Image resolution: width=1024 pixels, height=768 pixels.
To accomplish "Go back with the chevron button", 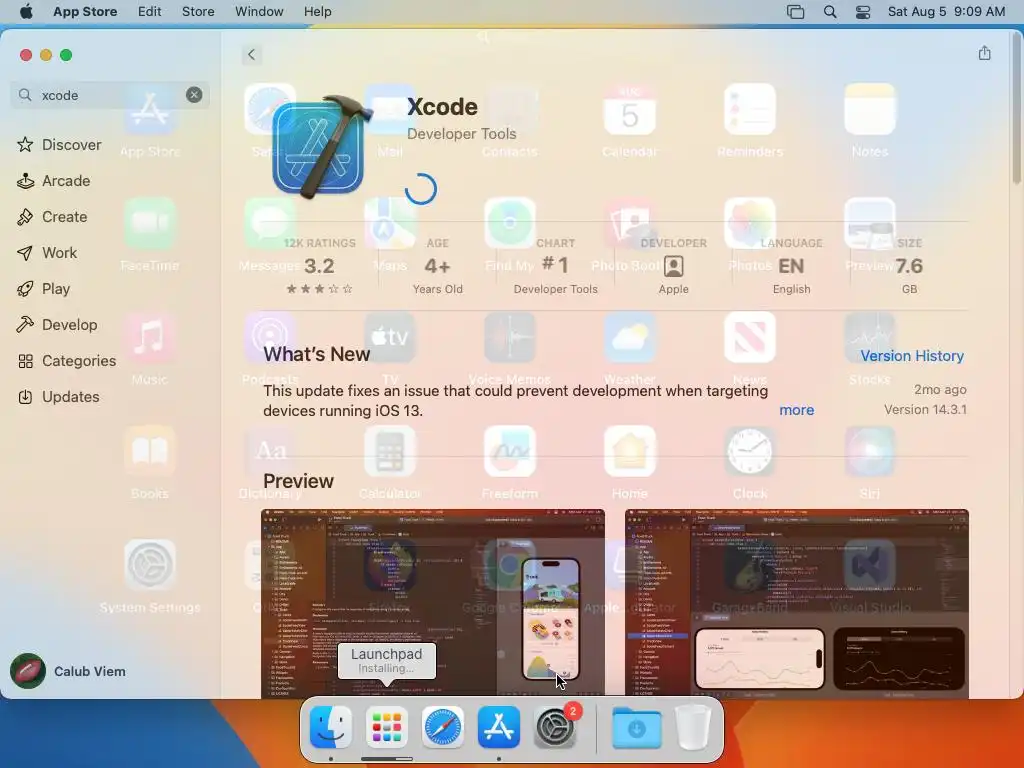I will tap(251, 55).
